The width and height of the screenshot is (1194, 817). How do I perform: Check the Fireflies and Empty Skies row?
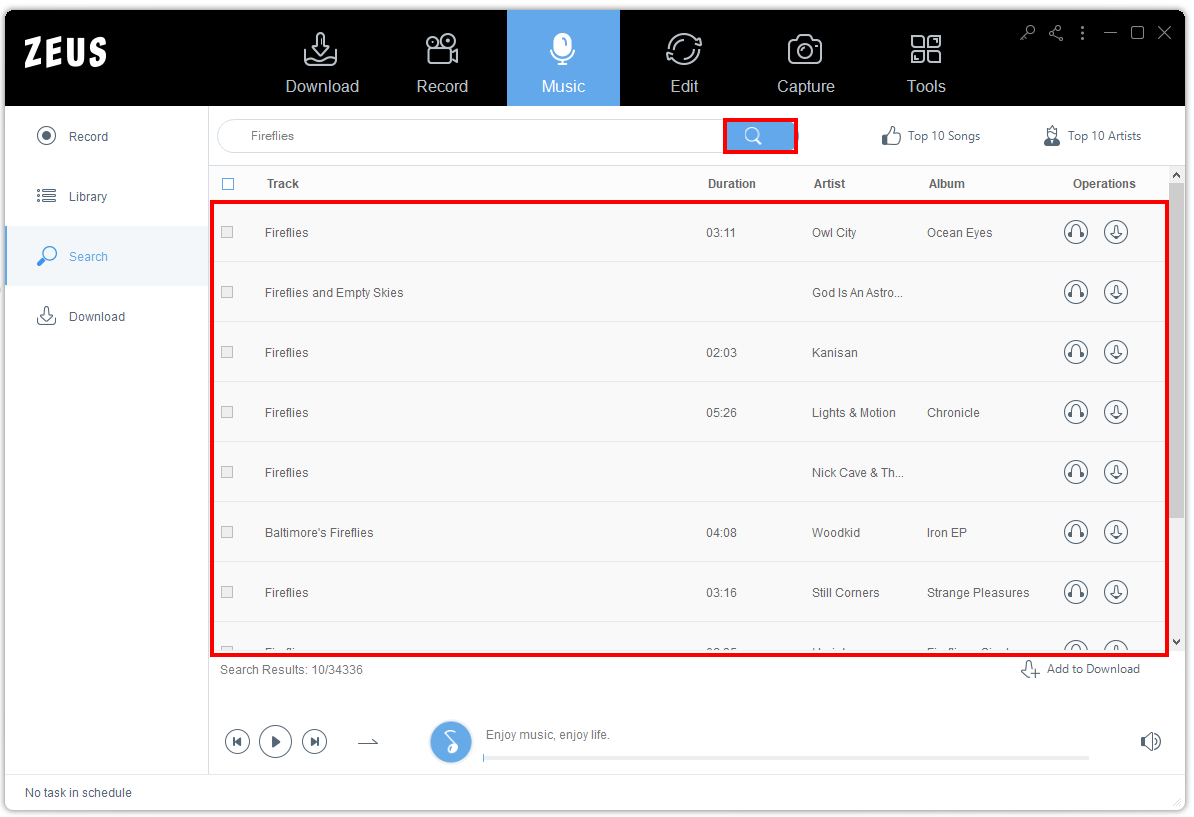(x=227, y=292)
